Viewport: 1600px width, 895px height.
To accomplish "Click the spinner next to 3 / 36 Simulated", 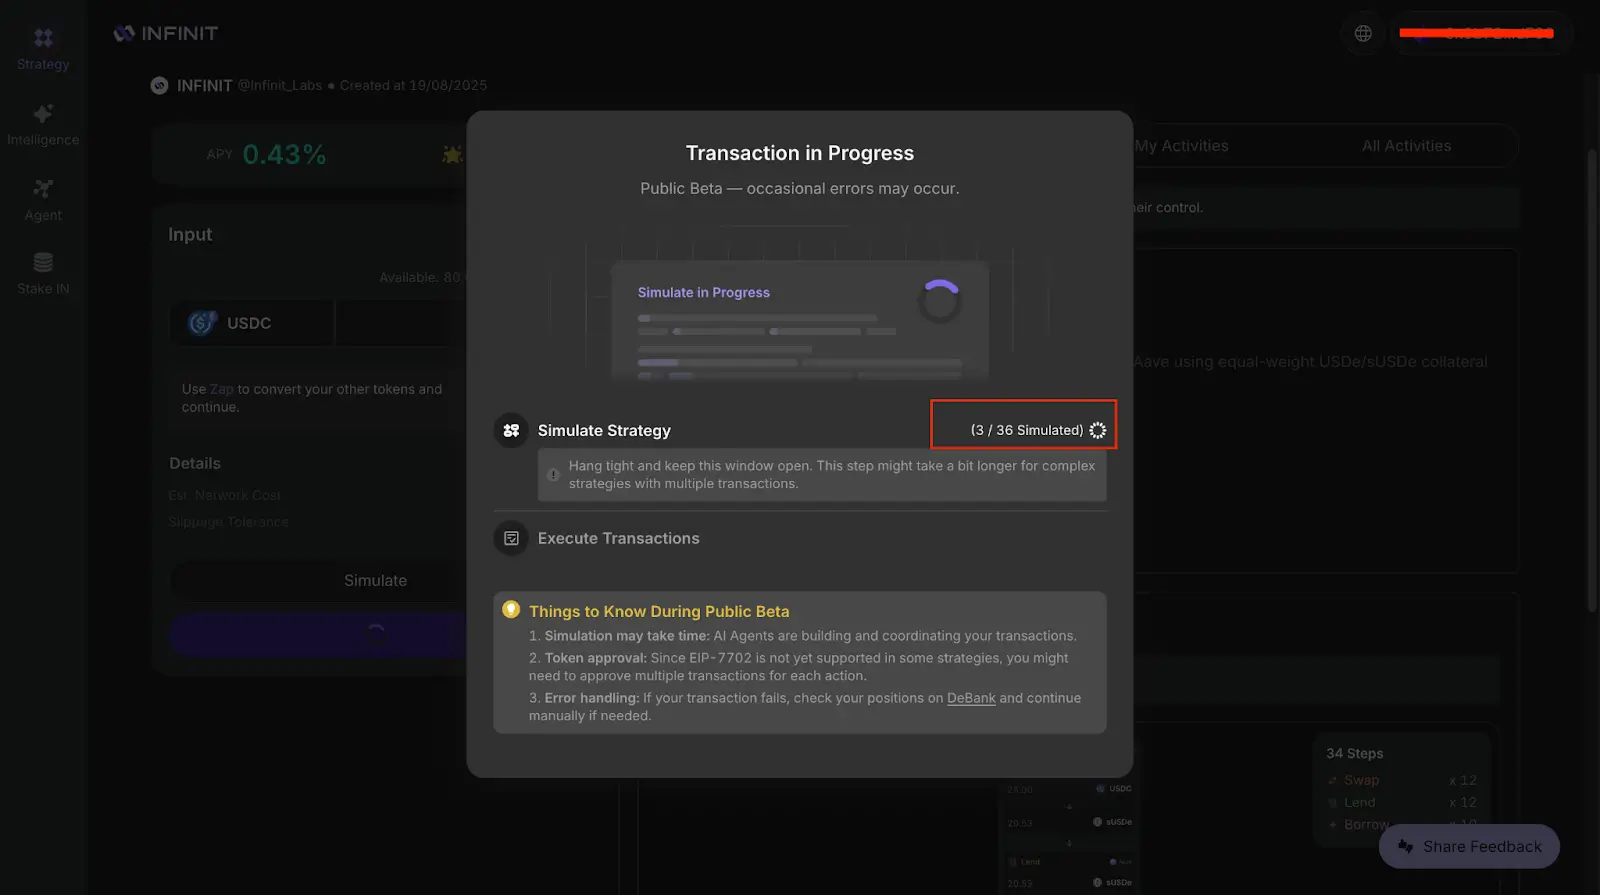I will 1097,430.
